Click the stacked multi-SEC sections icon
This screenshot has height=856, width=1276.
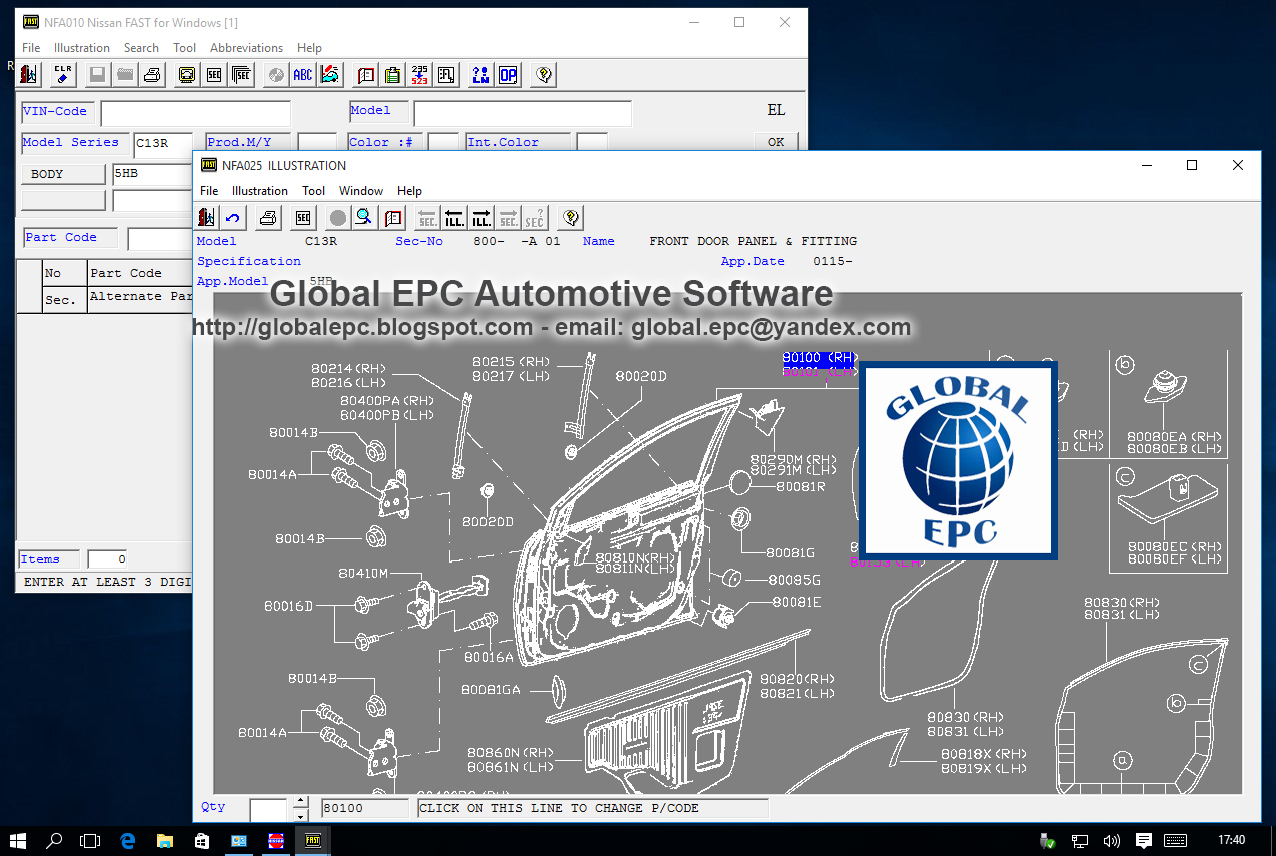tap(242, 74)
